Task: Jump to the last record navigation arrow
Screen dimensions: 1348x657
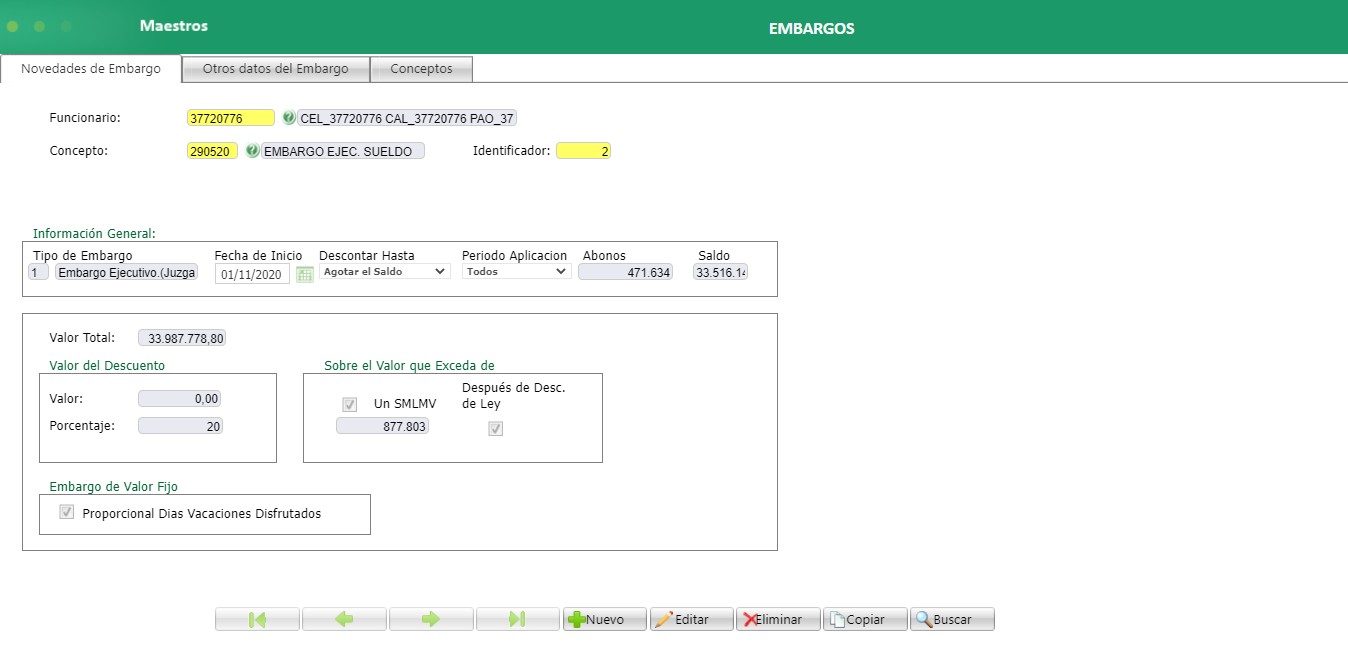Action: click(x=517, y=618)
